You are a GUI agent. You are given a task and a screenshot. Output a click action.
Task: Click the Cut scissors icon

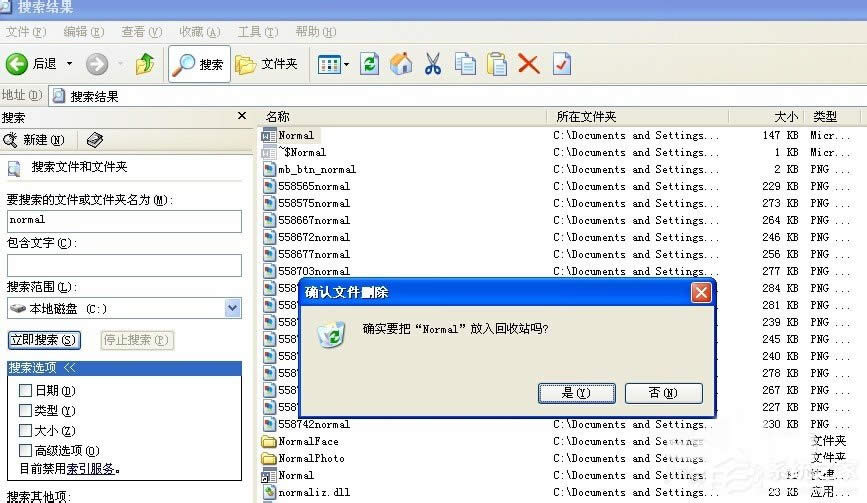(x=433, y=64)
